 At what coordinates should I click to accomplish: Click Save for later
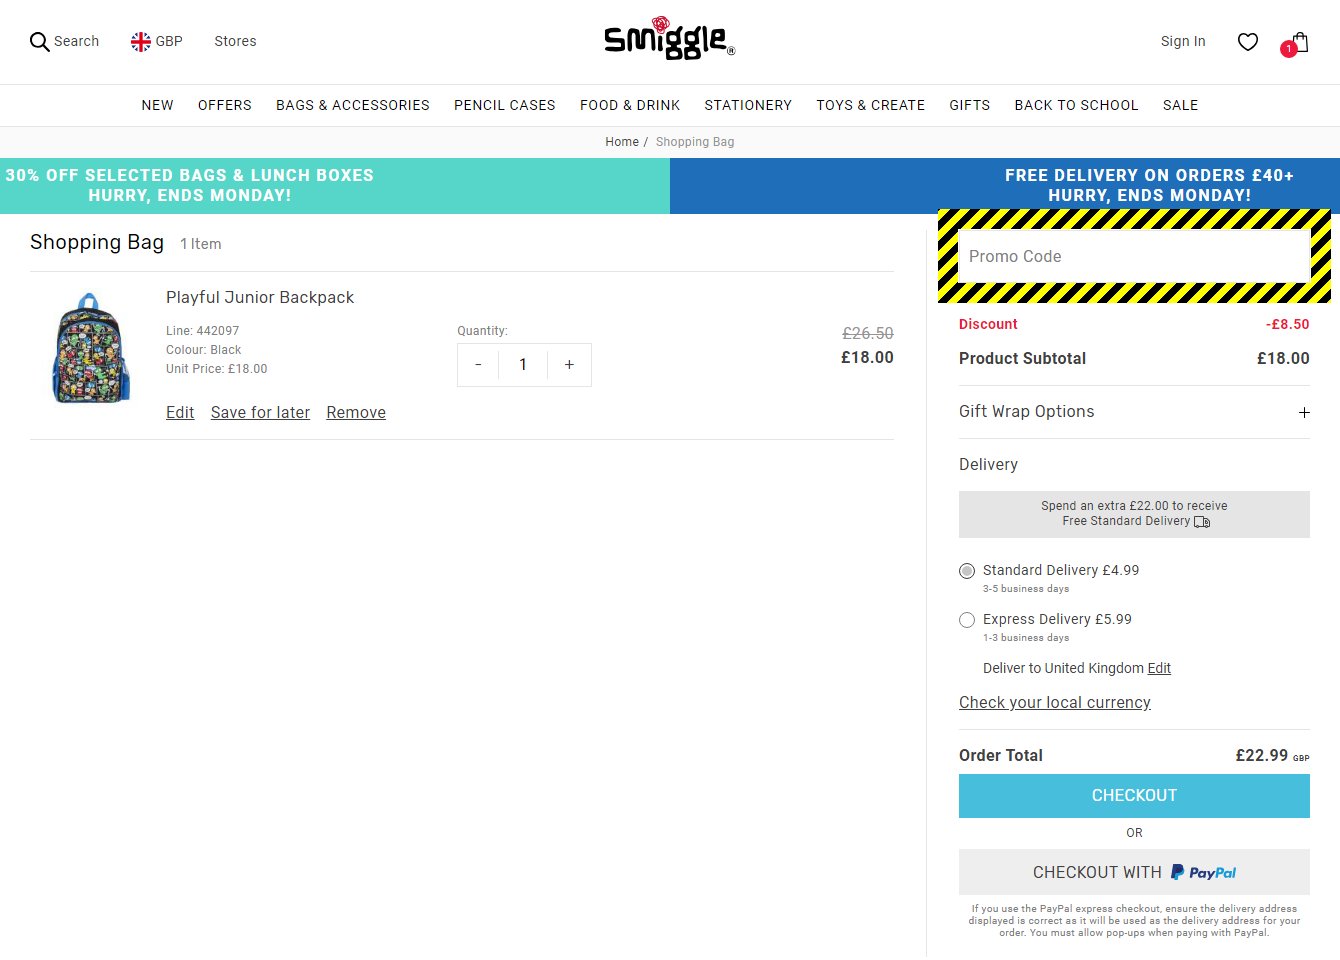pyautogui.click(x=260, y=412)
